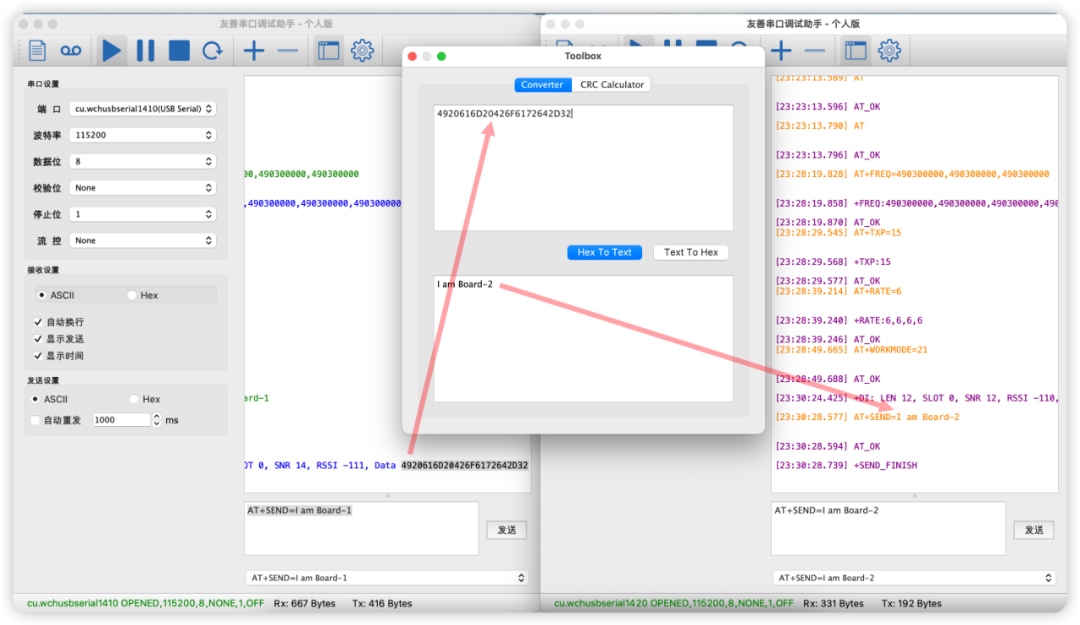Click the layout panel icon in right window toolbar
The image size is (1080, 625).
click(855, 50)
